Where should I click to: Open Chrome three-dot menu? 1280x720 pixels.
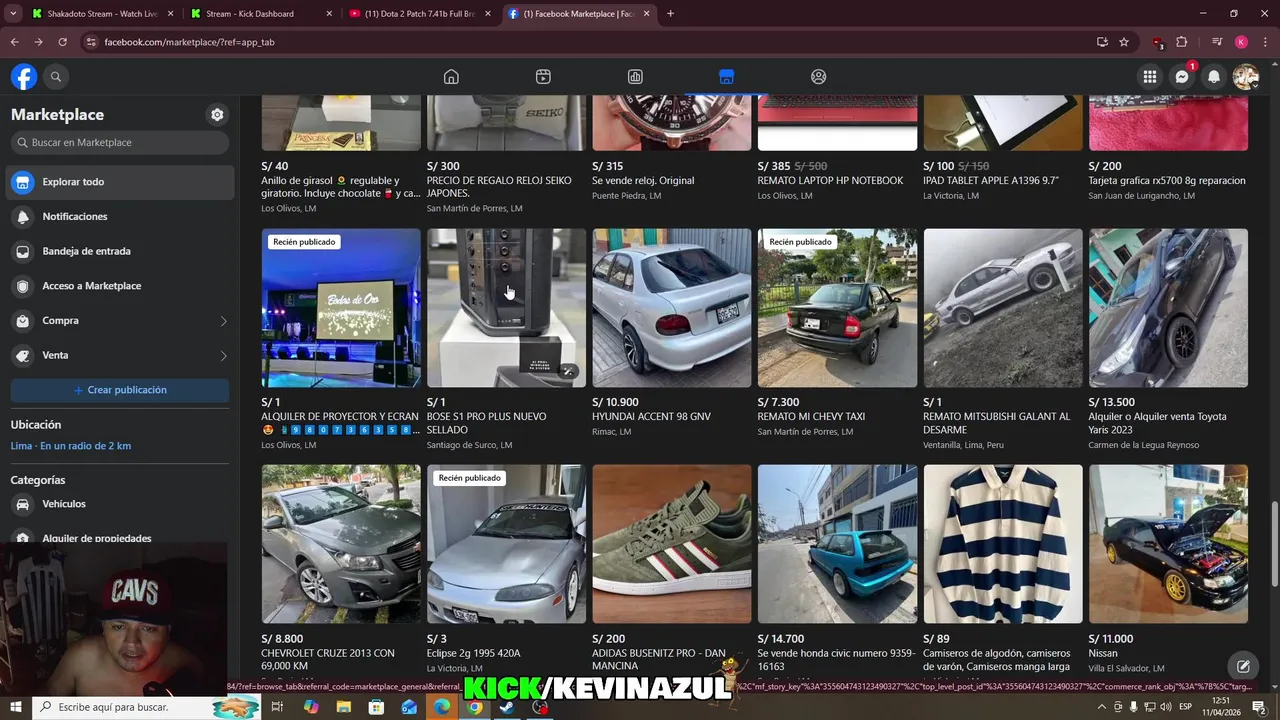pos(1264,42)
